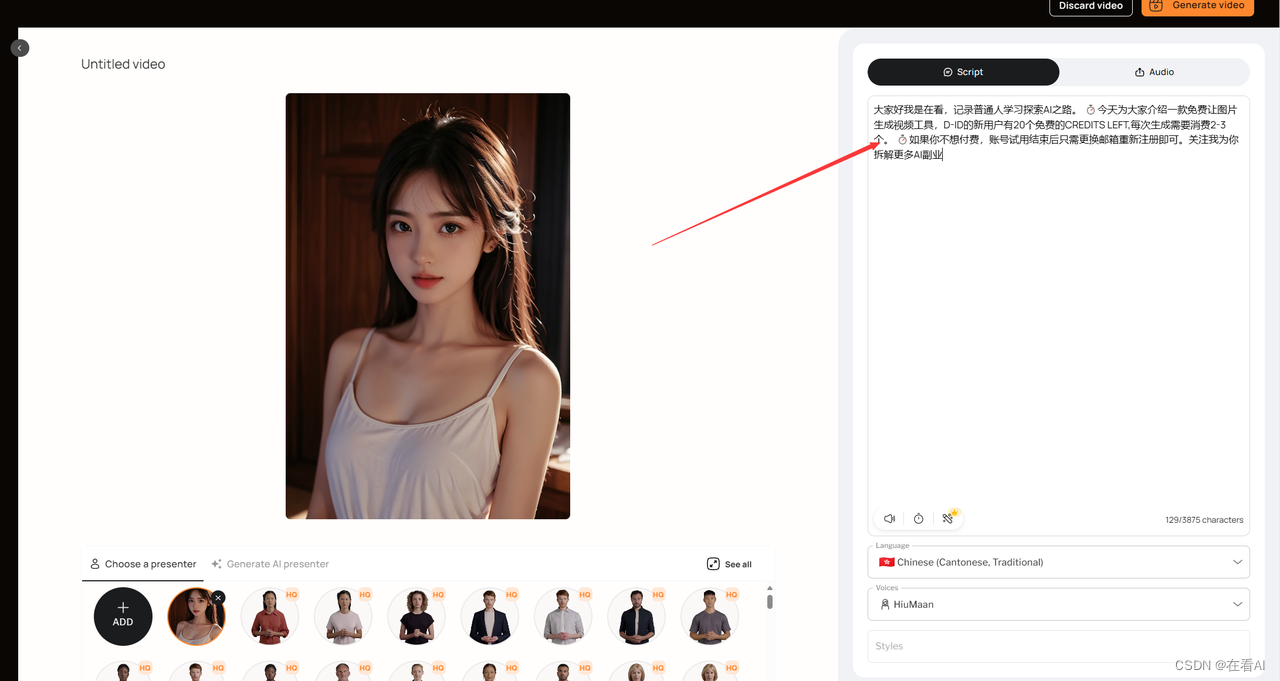
Task: Select the red-haired presenter in navy blazer
Action: 490,616
